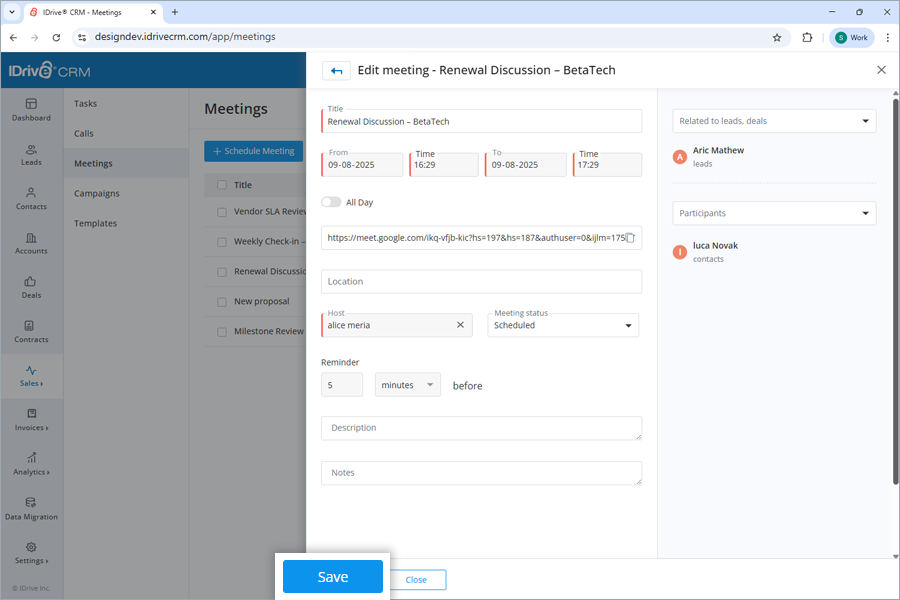Open the Deals section
This screenshot has width=900, height=600.
pyautogui.click(x=31, y=288)
